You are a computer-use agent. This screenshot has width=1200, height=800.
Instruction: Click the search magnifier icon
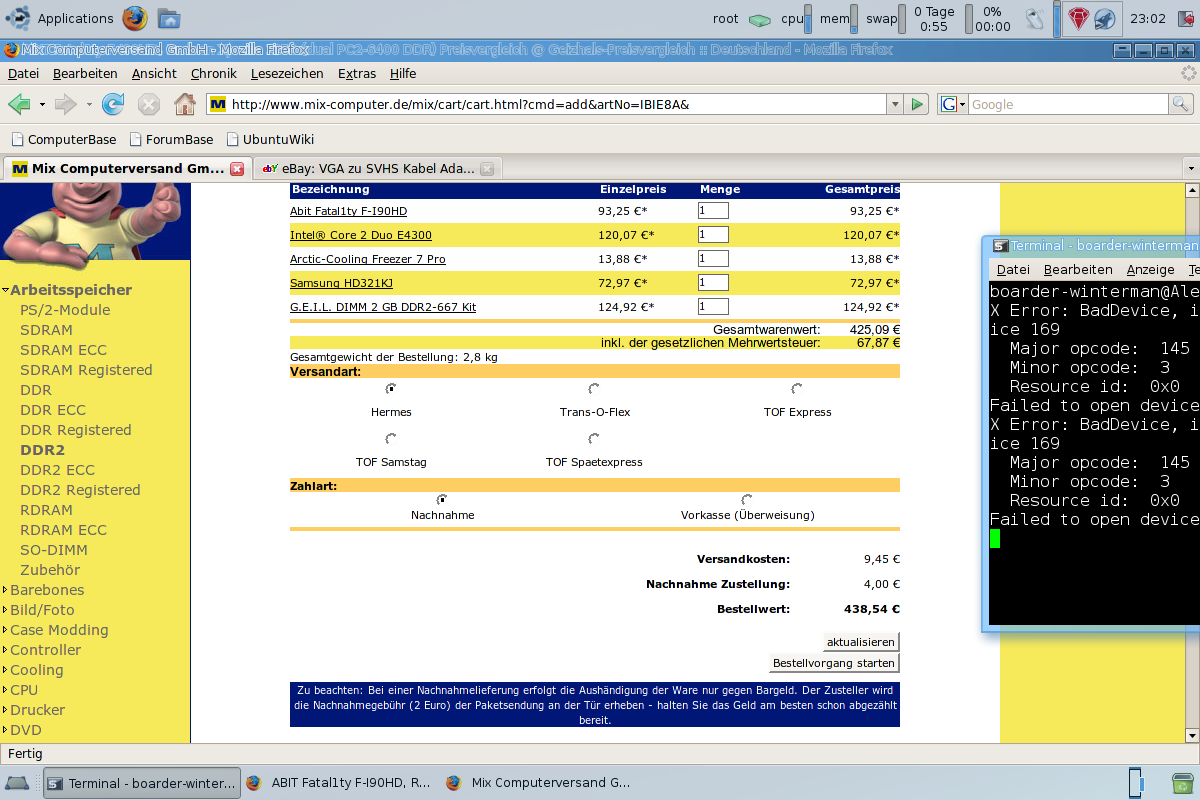tap(1181, 104)
